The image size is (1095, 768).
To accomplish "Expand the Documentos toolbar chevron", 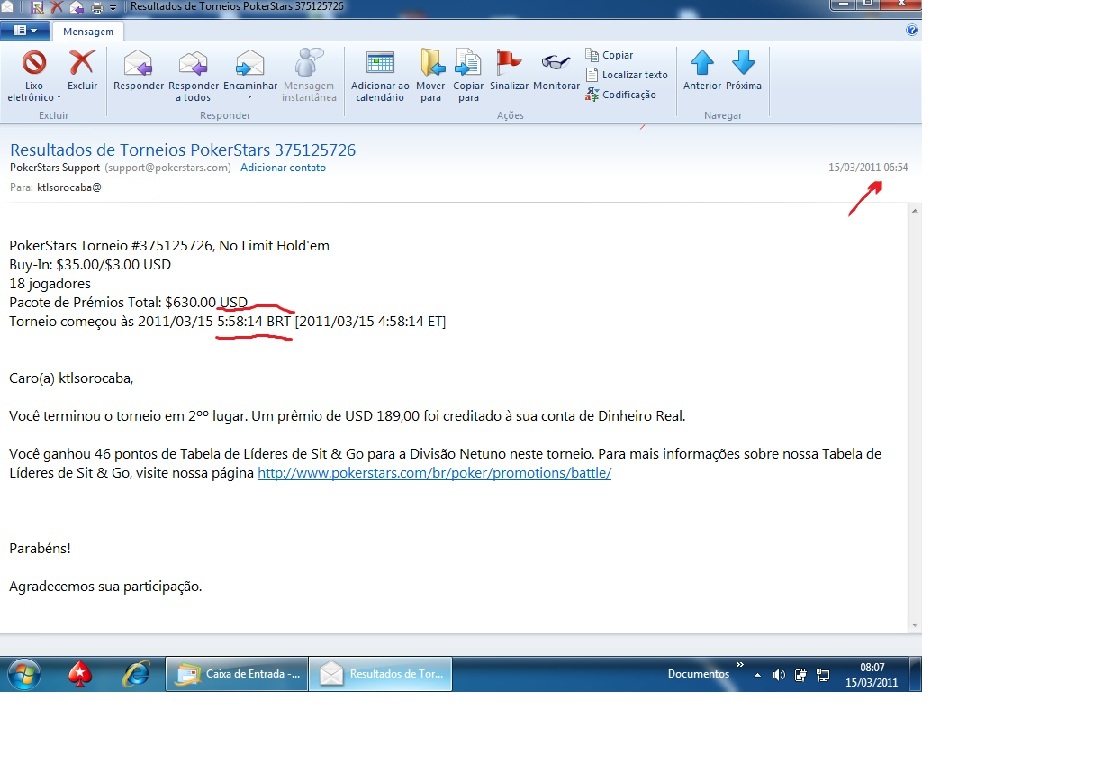I will 740,665.
